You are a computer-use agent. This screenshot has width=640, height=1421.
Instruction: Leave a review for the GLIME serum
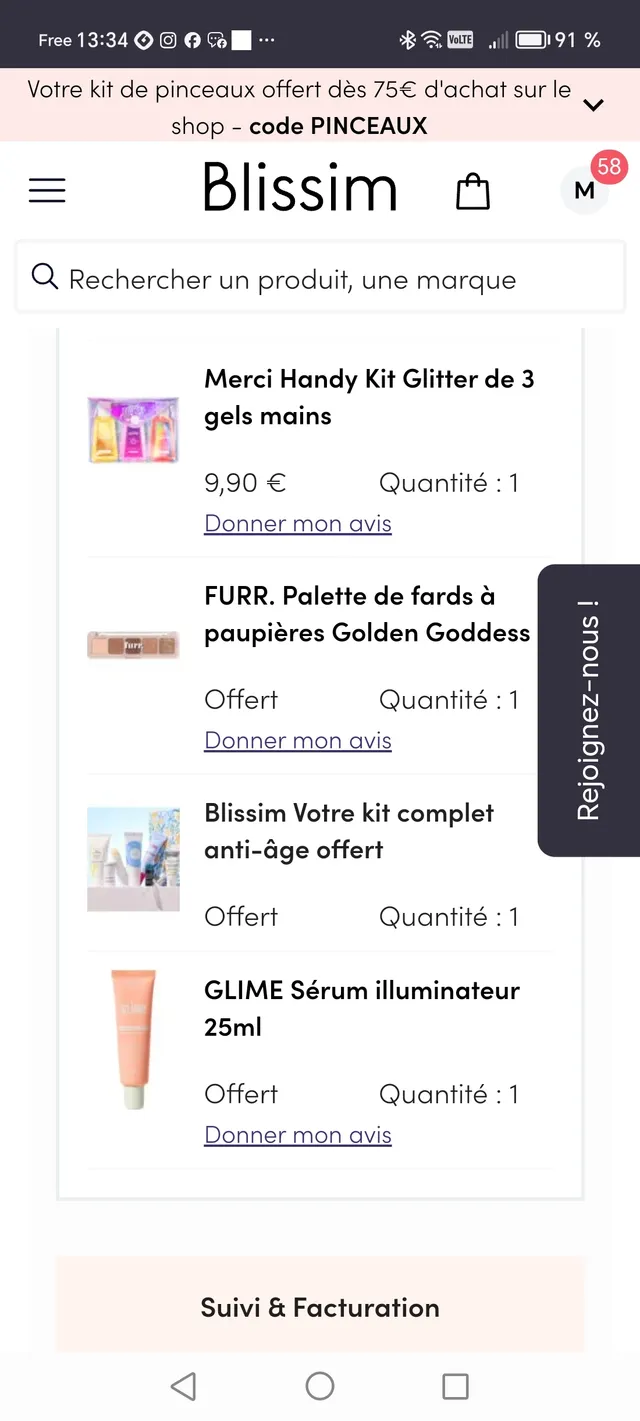[297, 1134]
